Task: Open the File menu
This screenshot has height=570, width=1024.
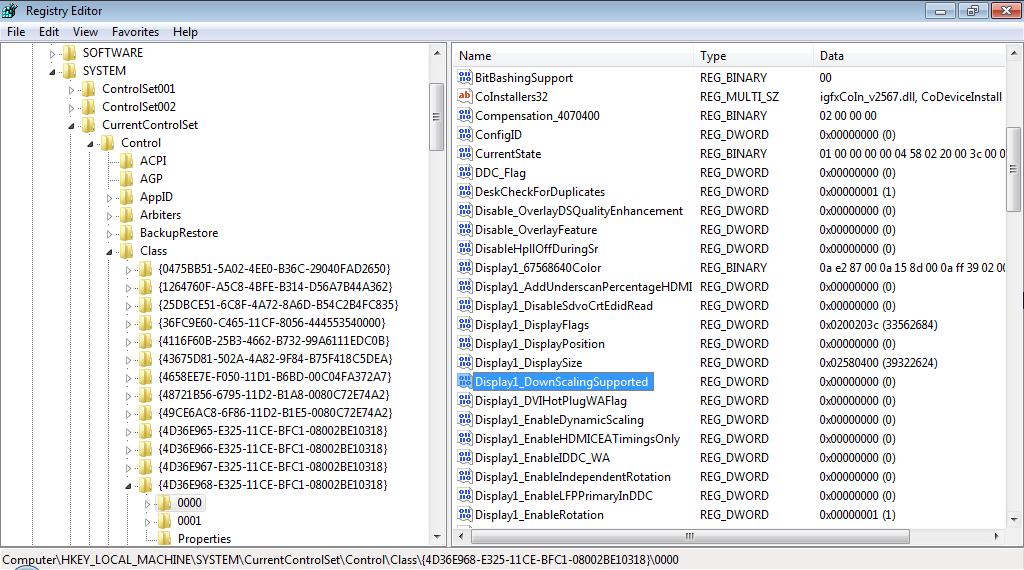Action: (16, 32)
